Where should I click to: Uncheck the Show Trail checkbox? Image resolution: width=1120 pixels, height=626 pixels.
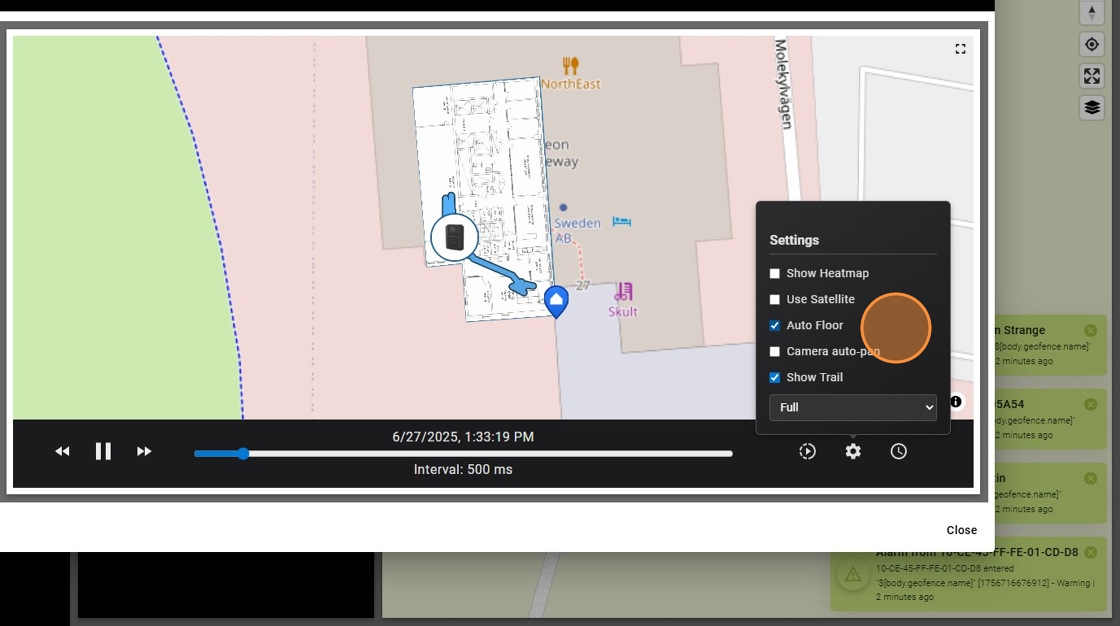[775, 377]
